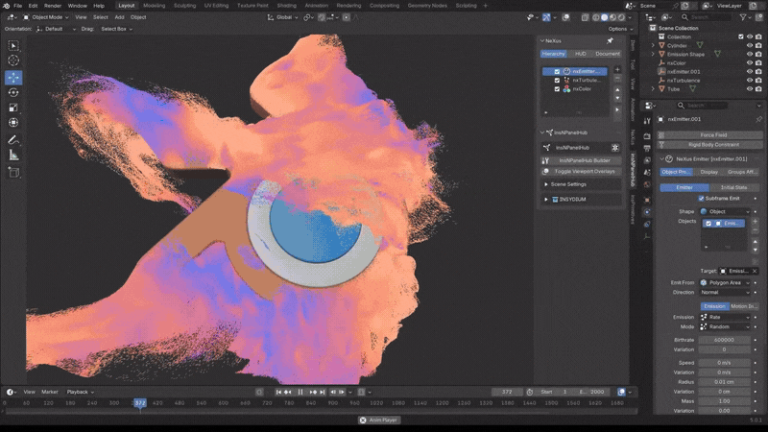Activate the Rotate tool
This screenshot has width=768, height=432.
point(13,93)
